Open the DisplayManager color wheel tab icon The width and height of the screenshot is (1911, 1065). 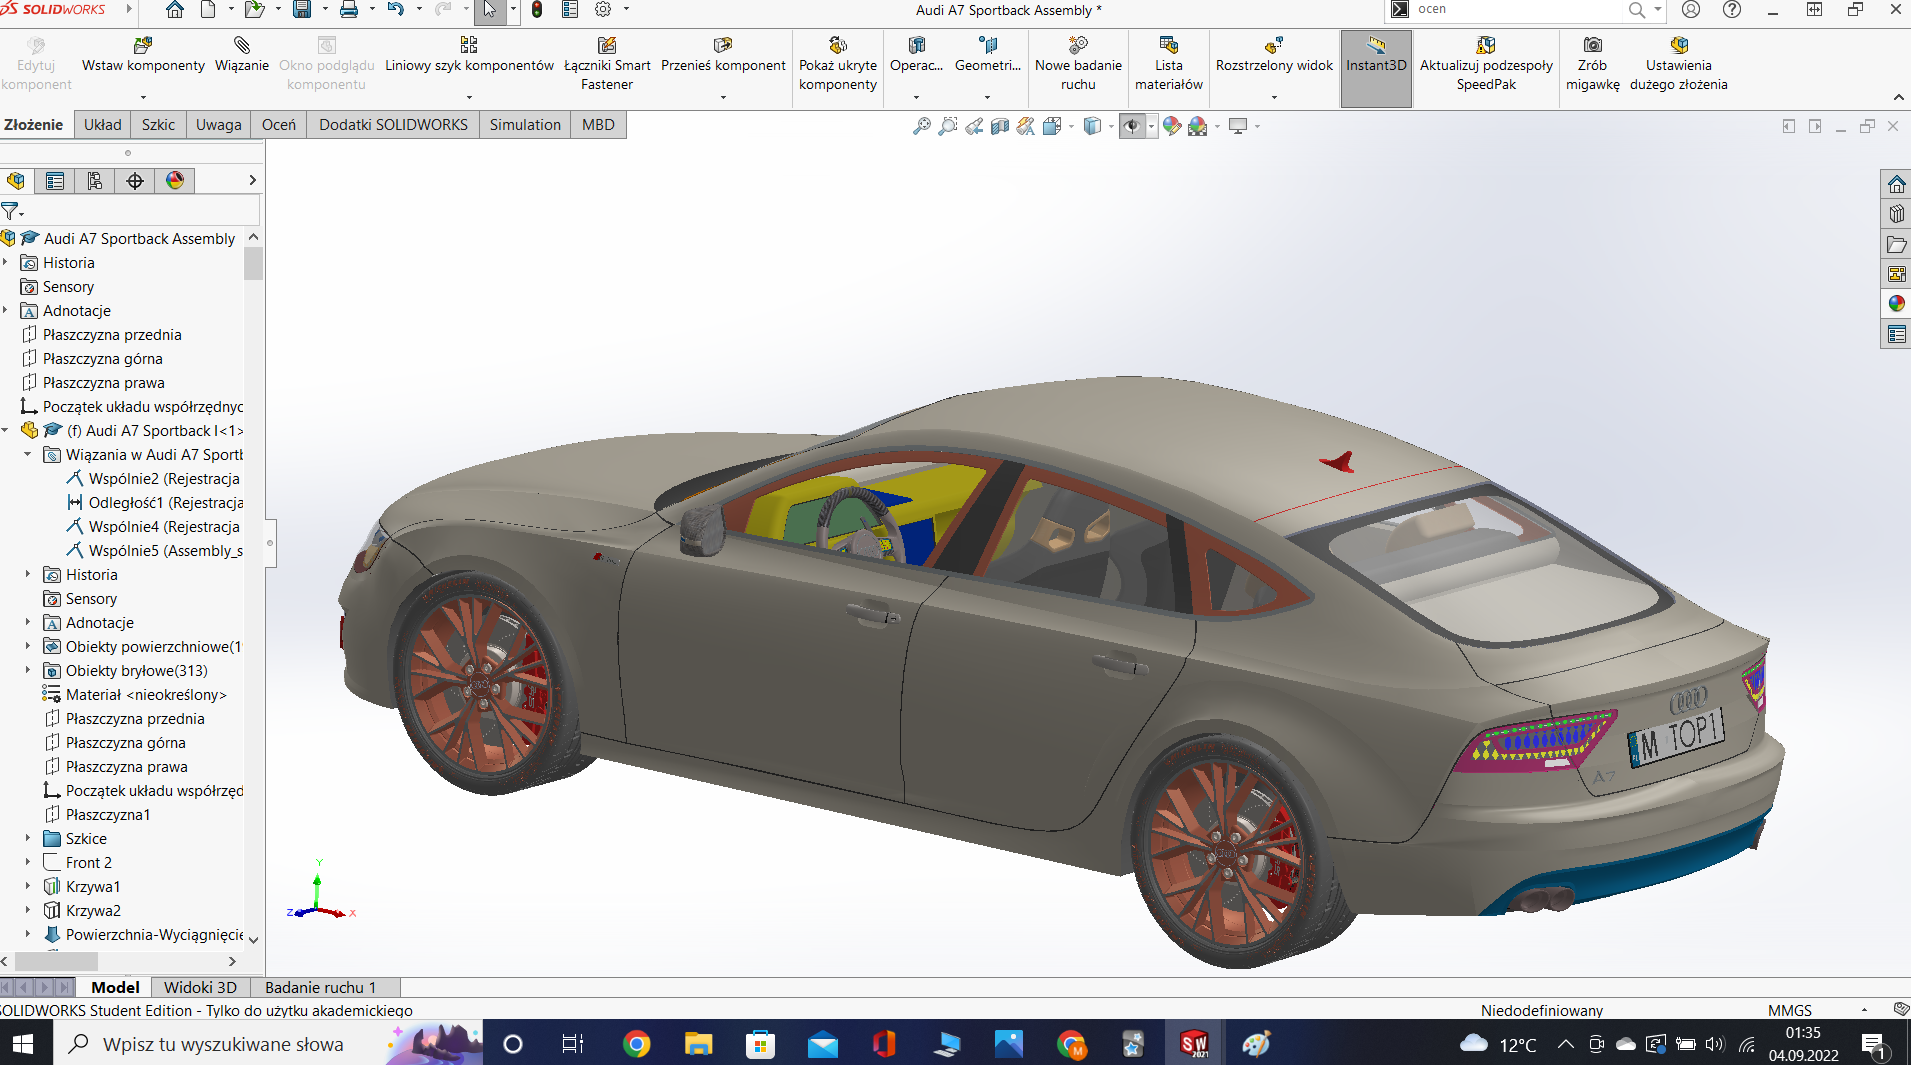pyautogui.click(x=175, y=181)
